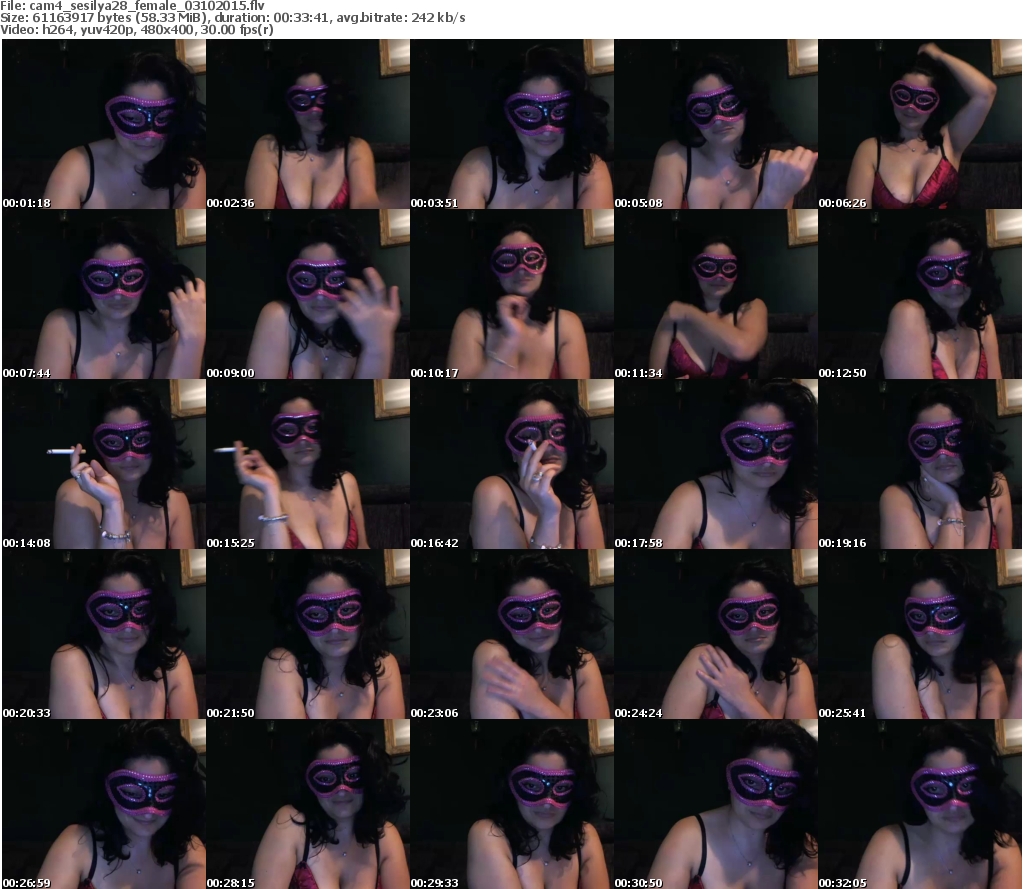
Task: Open the frame at 00:30:50
Action: click(x=716, y=803)
